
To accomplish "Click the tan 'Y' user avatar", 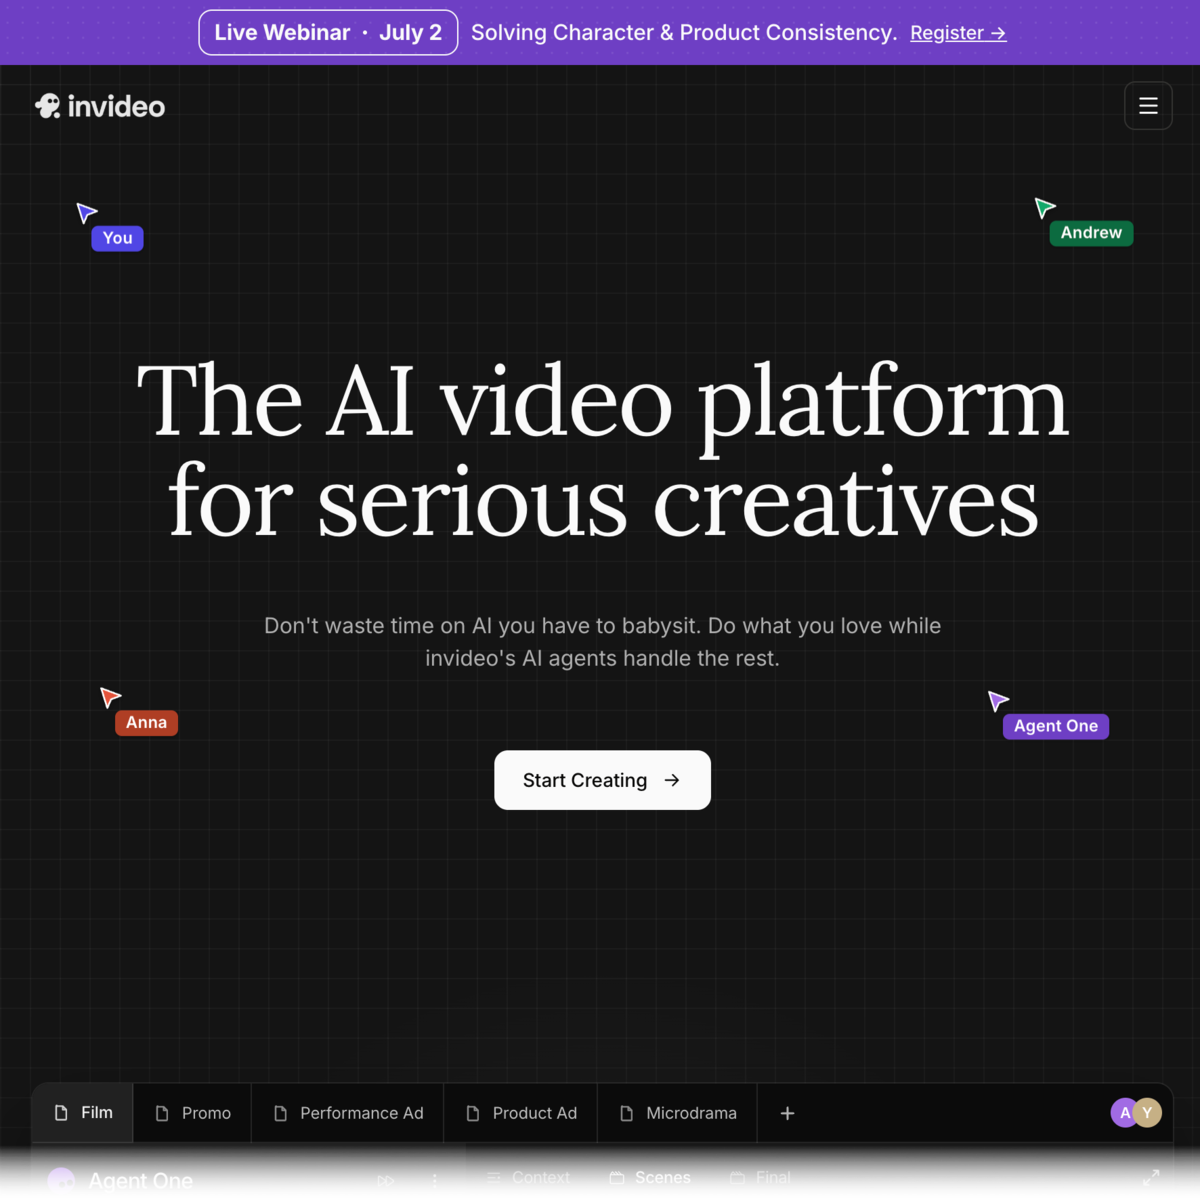I will tap(1148, 1112).
